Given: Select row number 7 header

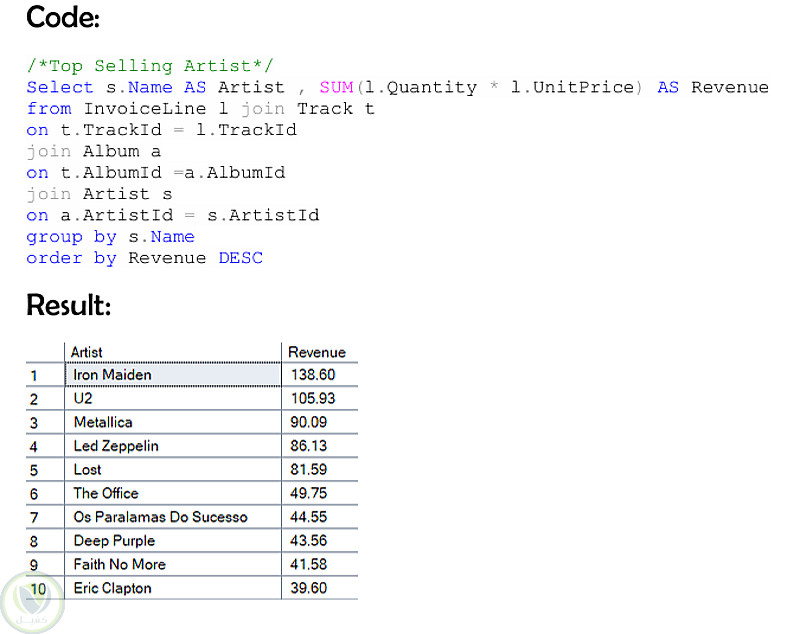Looking at the screenshot, I should (x=45, y=518).
